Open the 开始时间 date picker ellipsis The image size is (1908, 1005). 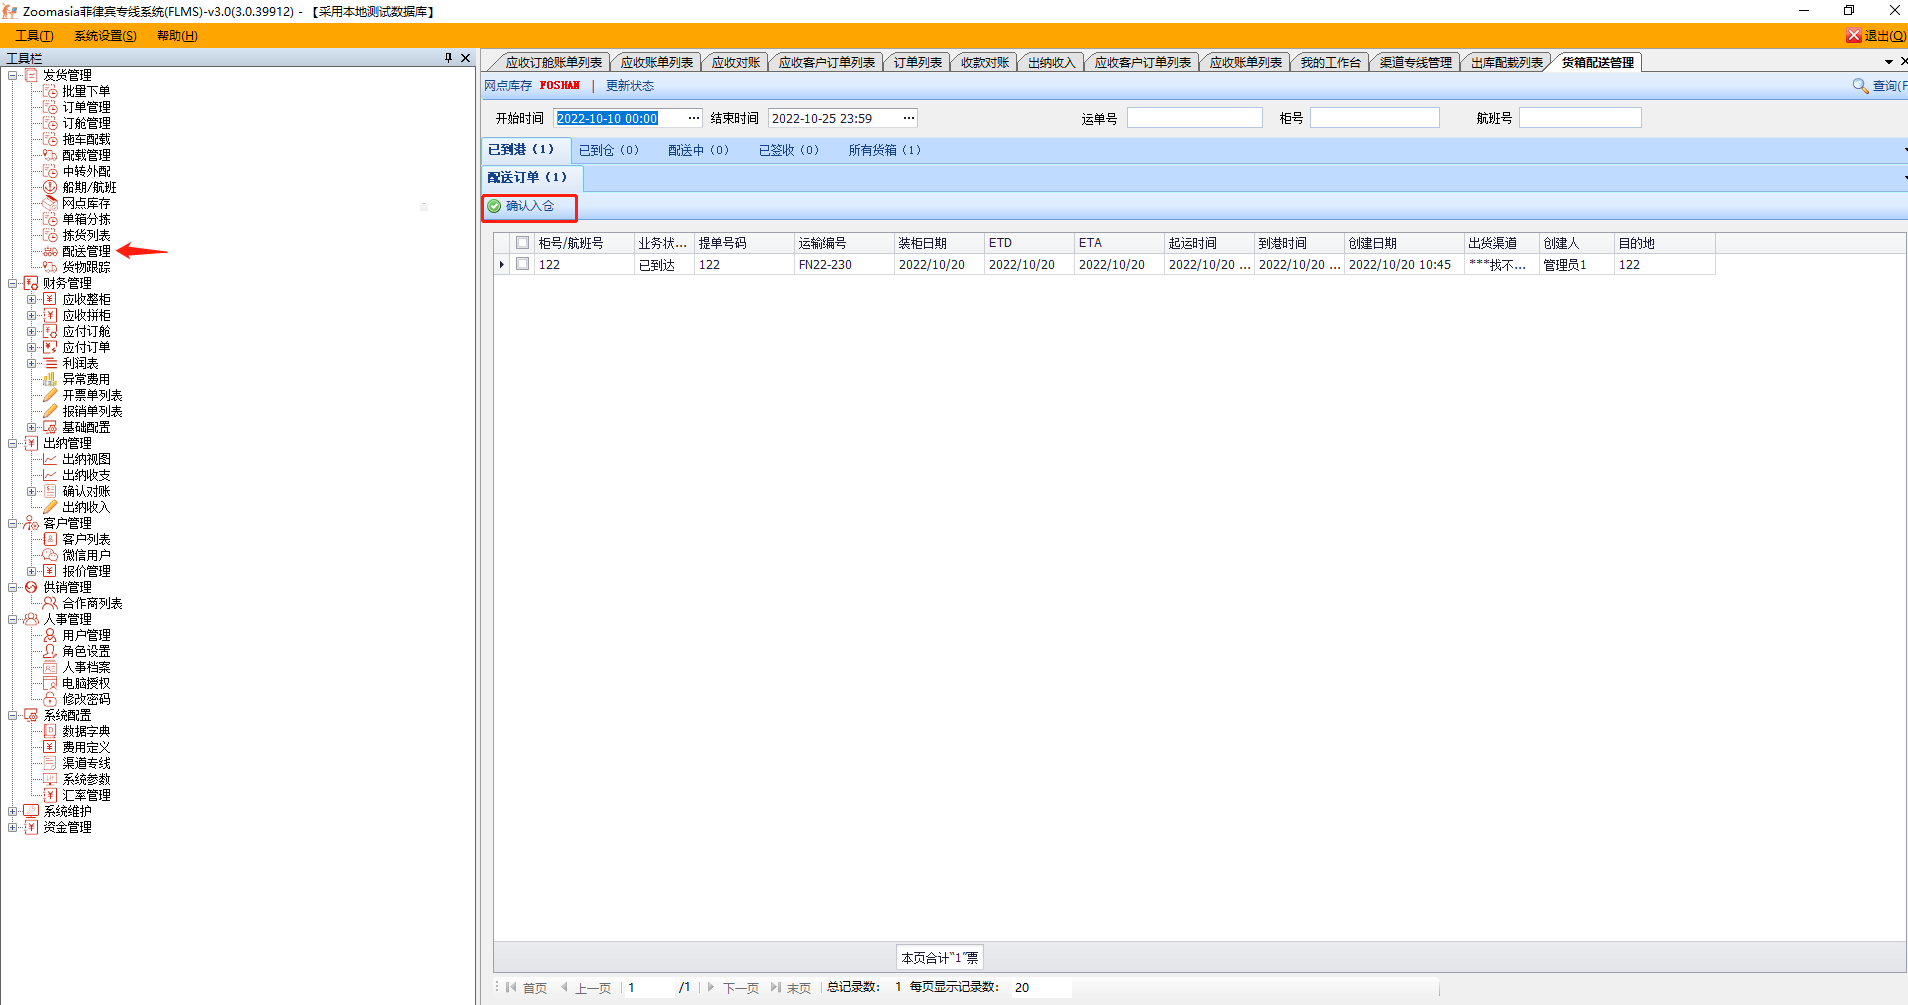point(693,118)
